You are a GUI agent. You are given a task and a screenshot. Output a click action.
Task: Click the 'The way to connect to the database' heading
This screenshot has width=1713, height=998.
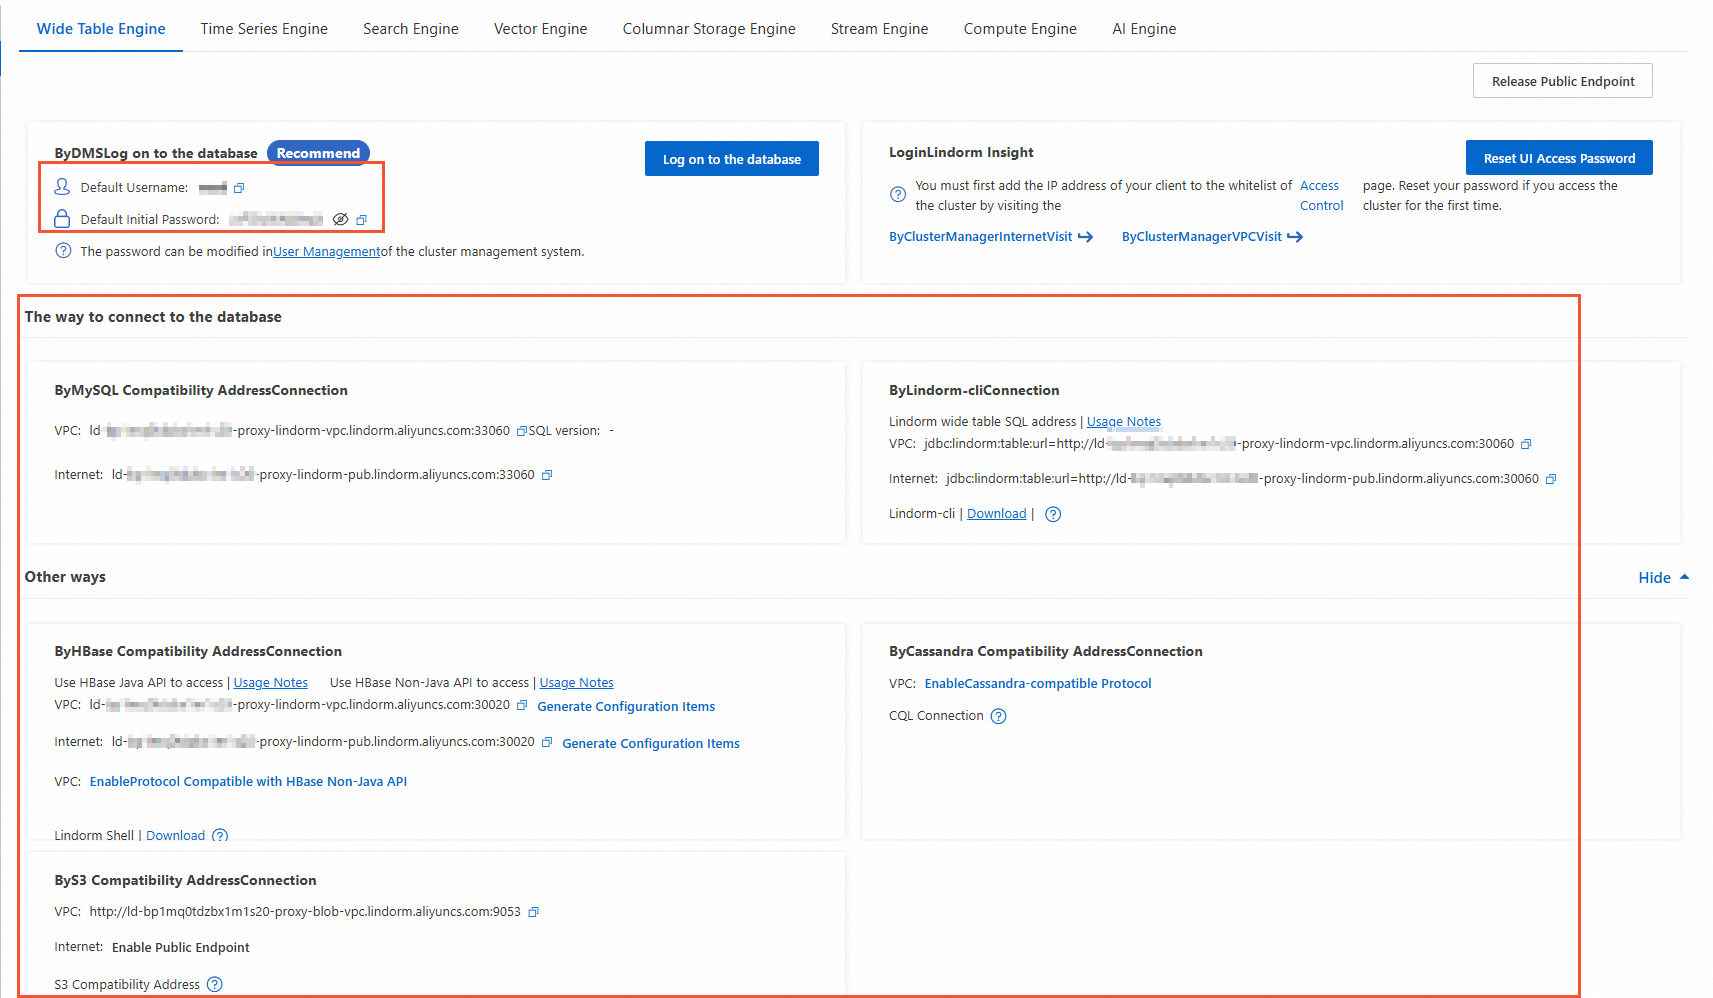click(153, 317)
